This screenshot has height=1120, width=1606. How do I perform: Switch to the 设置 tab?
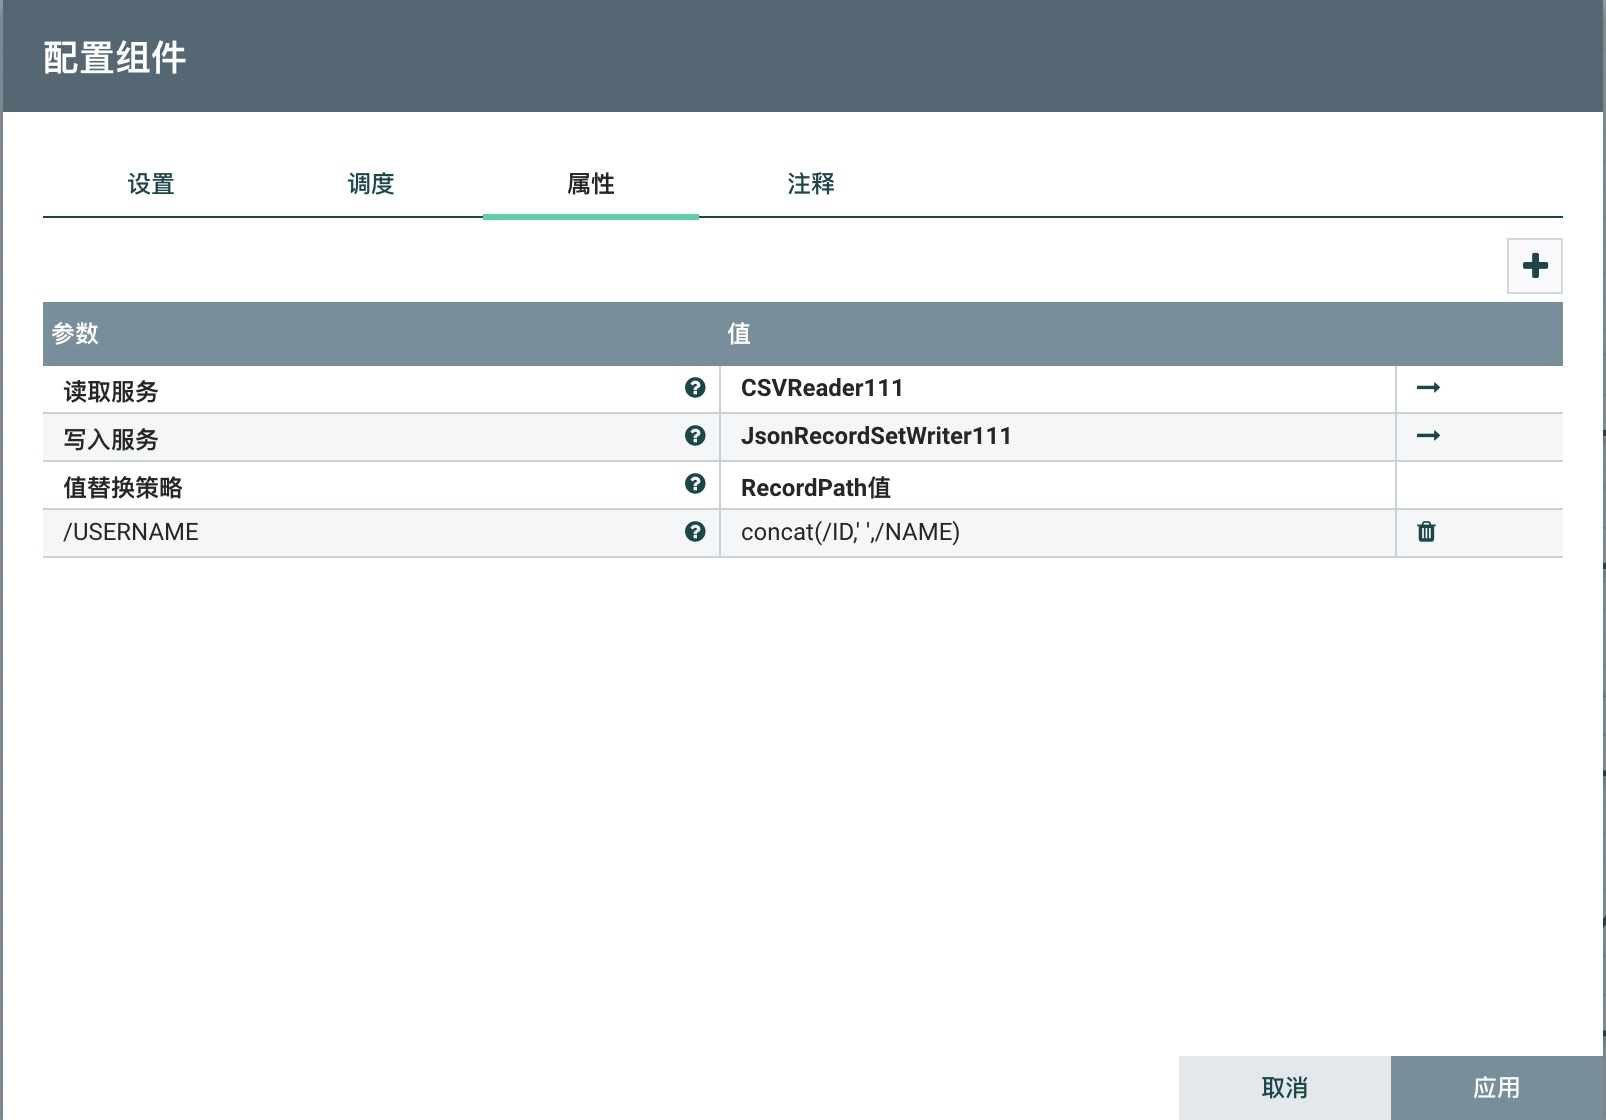[x=151, y=184]
